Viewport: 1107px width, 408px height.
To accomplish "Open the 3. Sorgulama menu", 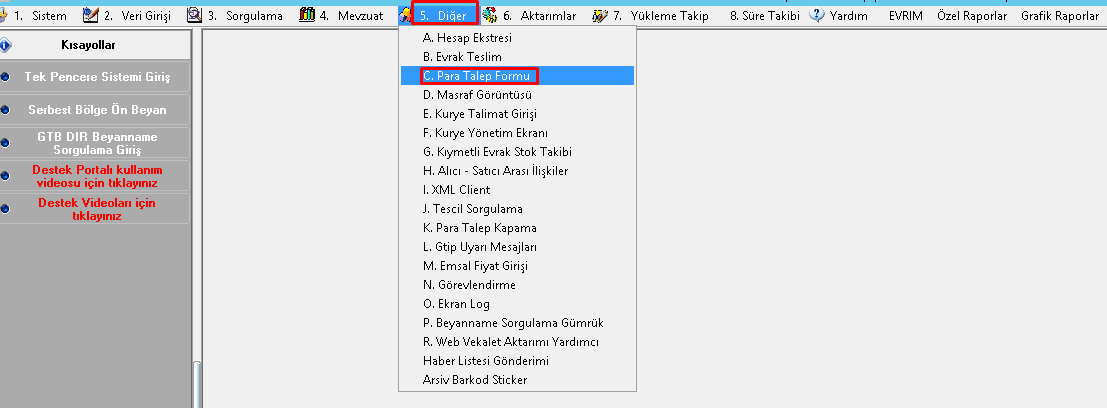I will pyautogui.click(x=245, y=16).
